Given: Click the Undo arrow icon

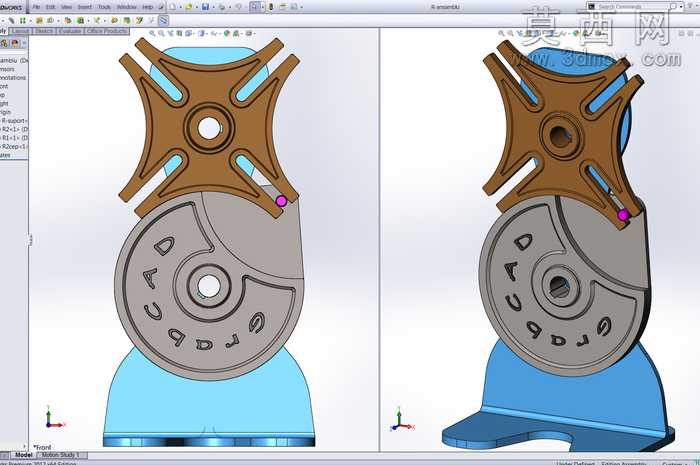Looking at the screenshot, I should (238, 7).
